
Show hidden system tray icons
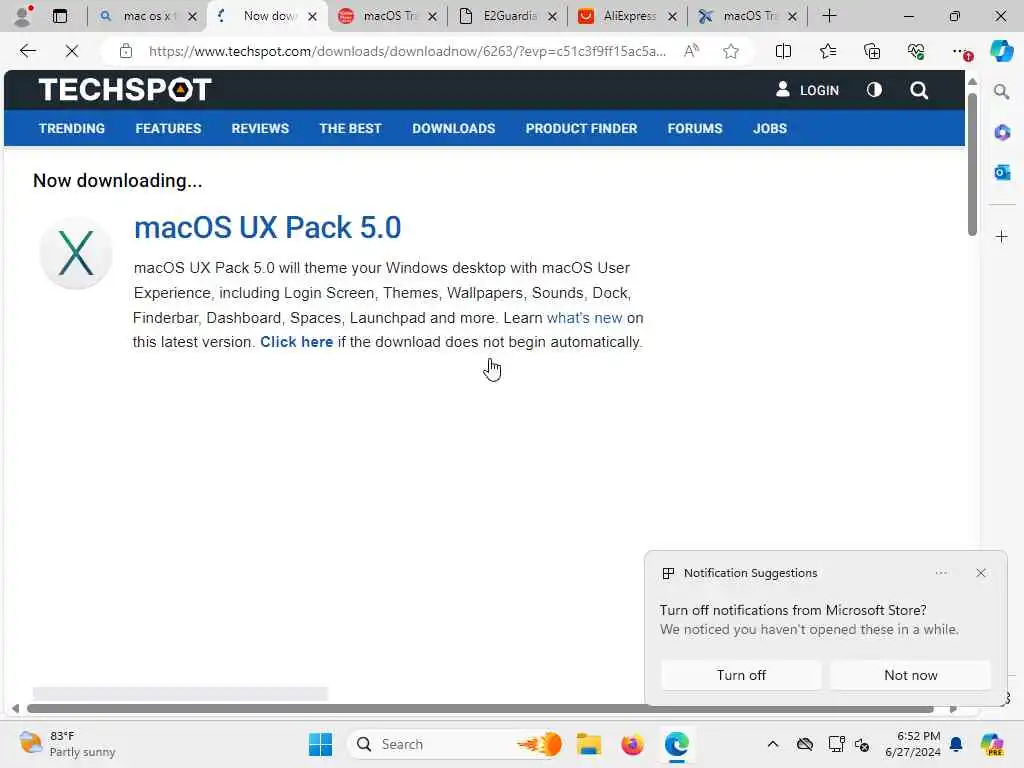pyautogui.click(x=773, y=744)
